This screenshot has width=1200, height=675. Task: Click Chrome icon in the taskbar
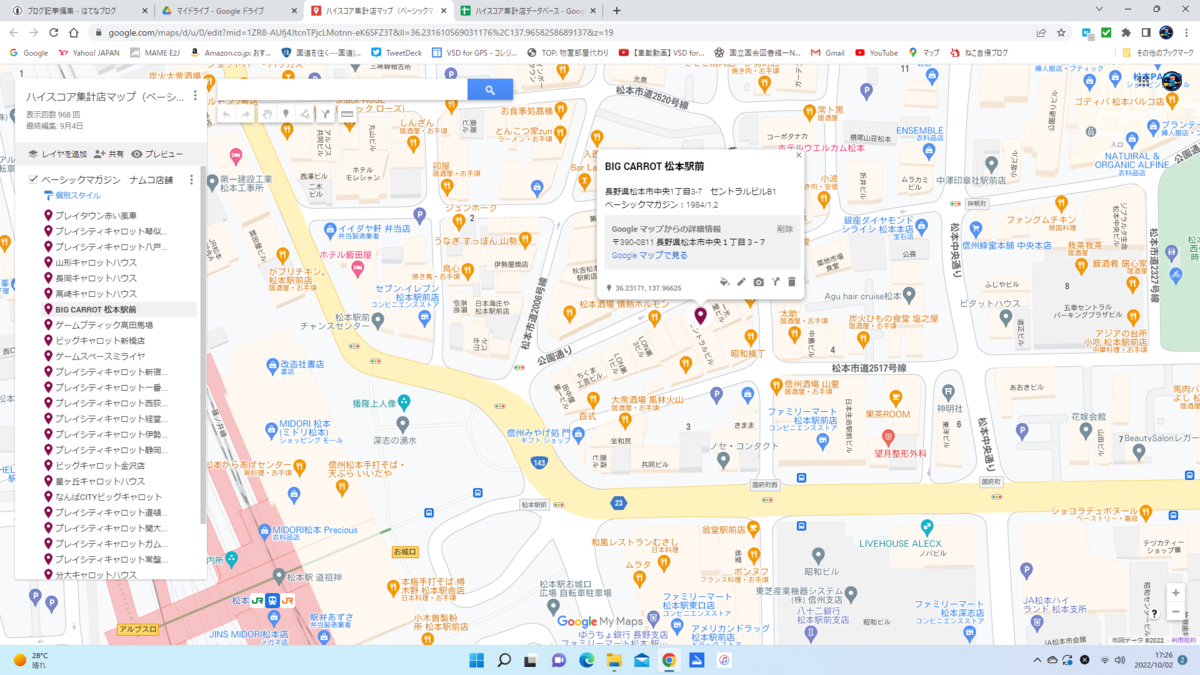(669, 660)
